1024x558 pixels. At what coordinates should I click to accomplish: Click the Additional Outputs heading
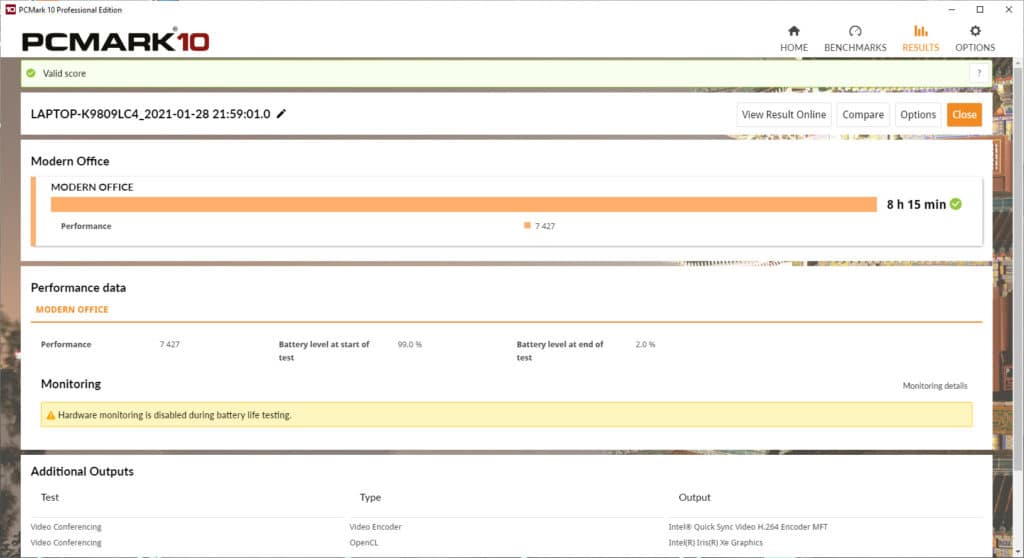(82, 471)
